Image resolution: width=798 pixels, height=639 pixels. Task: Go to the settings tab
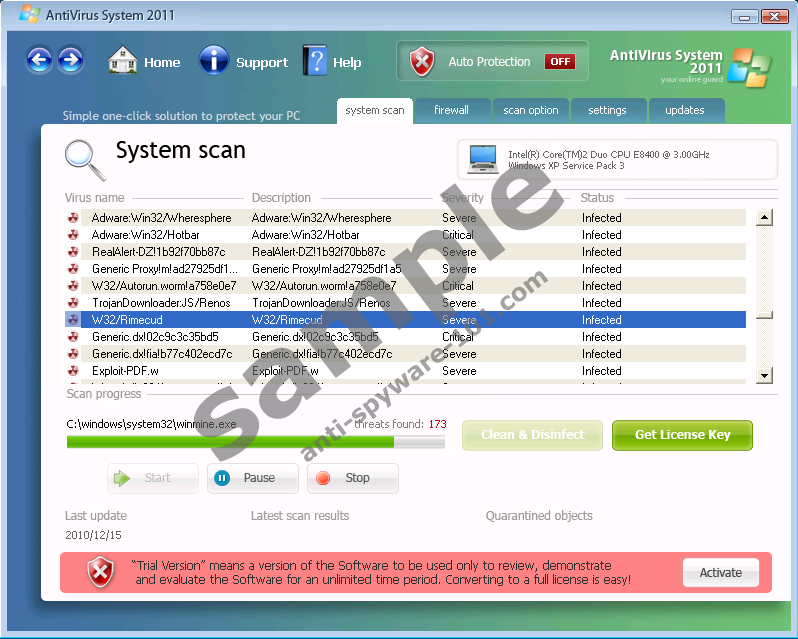pos(607,110)
